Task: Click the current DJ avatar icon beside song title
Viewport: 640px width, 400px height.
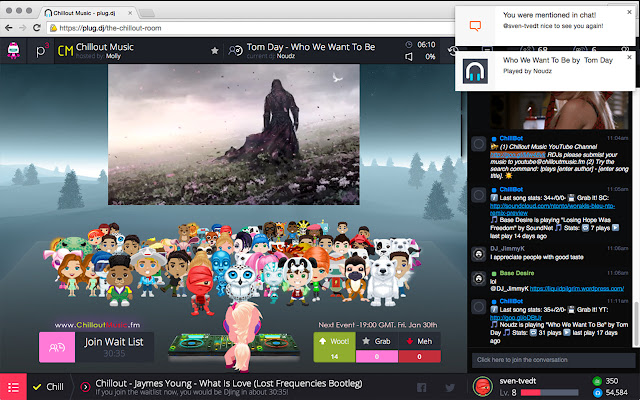Action: [x=236, y=51]
